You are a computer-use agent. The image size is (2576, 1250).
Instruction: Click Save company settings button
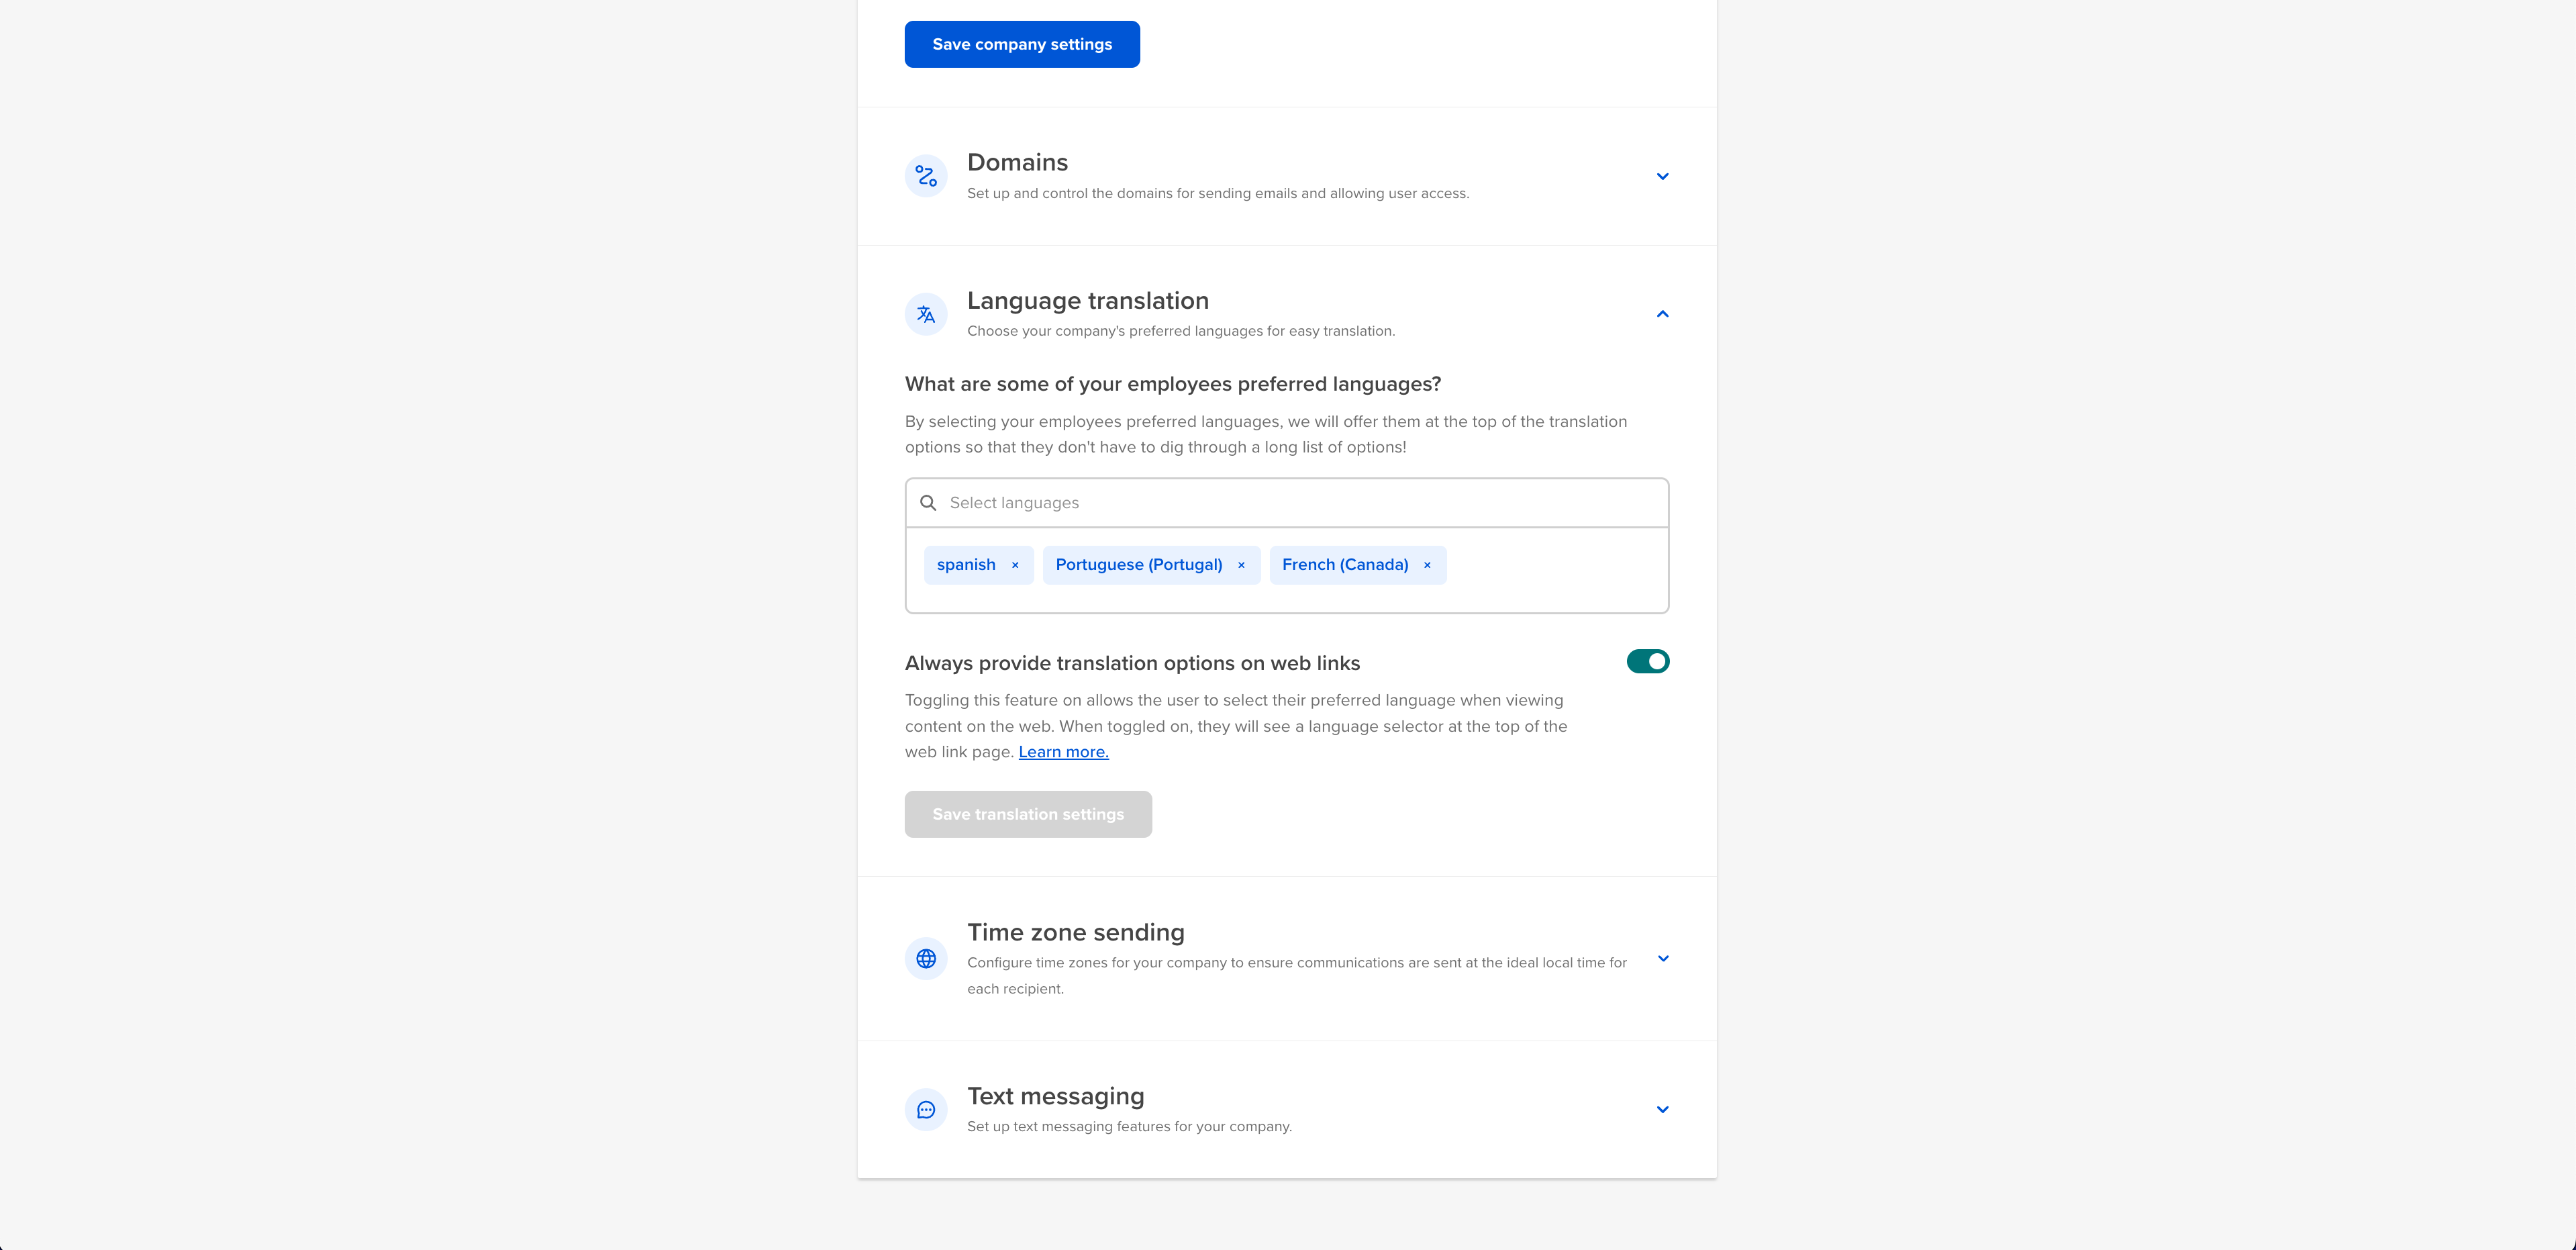(x=1022, y=44)
